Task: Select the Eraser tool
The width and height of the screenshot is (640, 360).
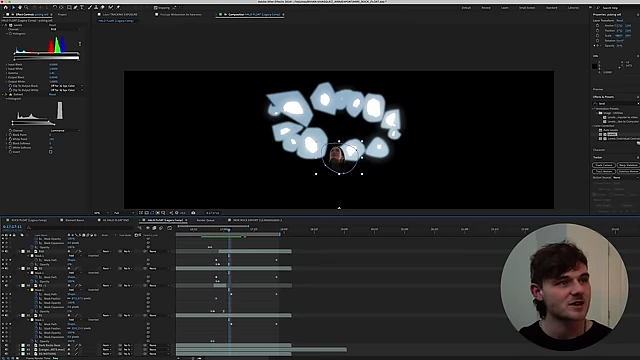Action: [102, 7]
